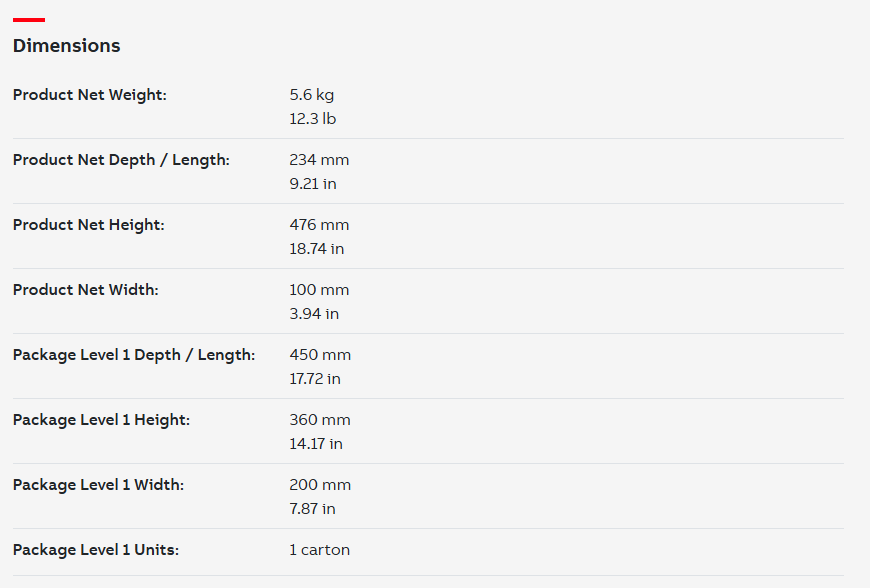The width and height of the screenshot is (870, 588).
Task: Select the Product Net Height label
Action: point(89,225)
